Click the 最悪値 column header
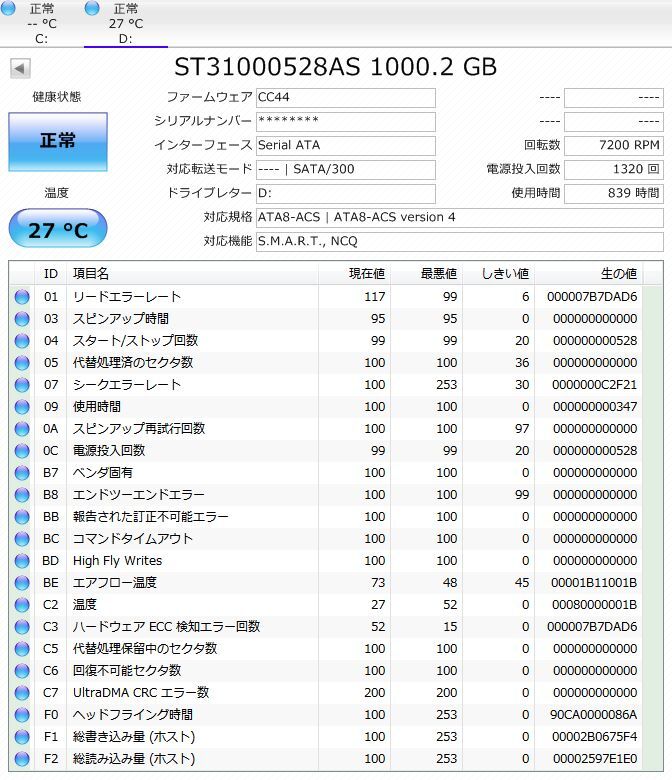Image resolution: width=672 pixels, height=780 pixels. pos(427,274)
